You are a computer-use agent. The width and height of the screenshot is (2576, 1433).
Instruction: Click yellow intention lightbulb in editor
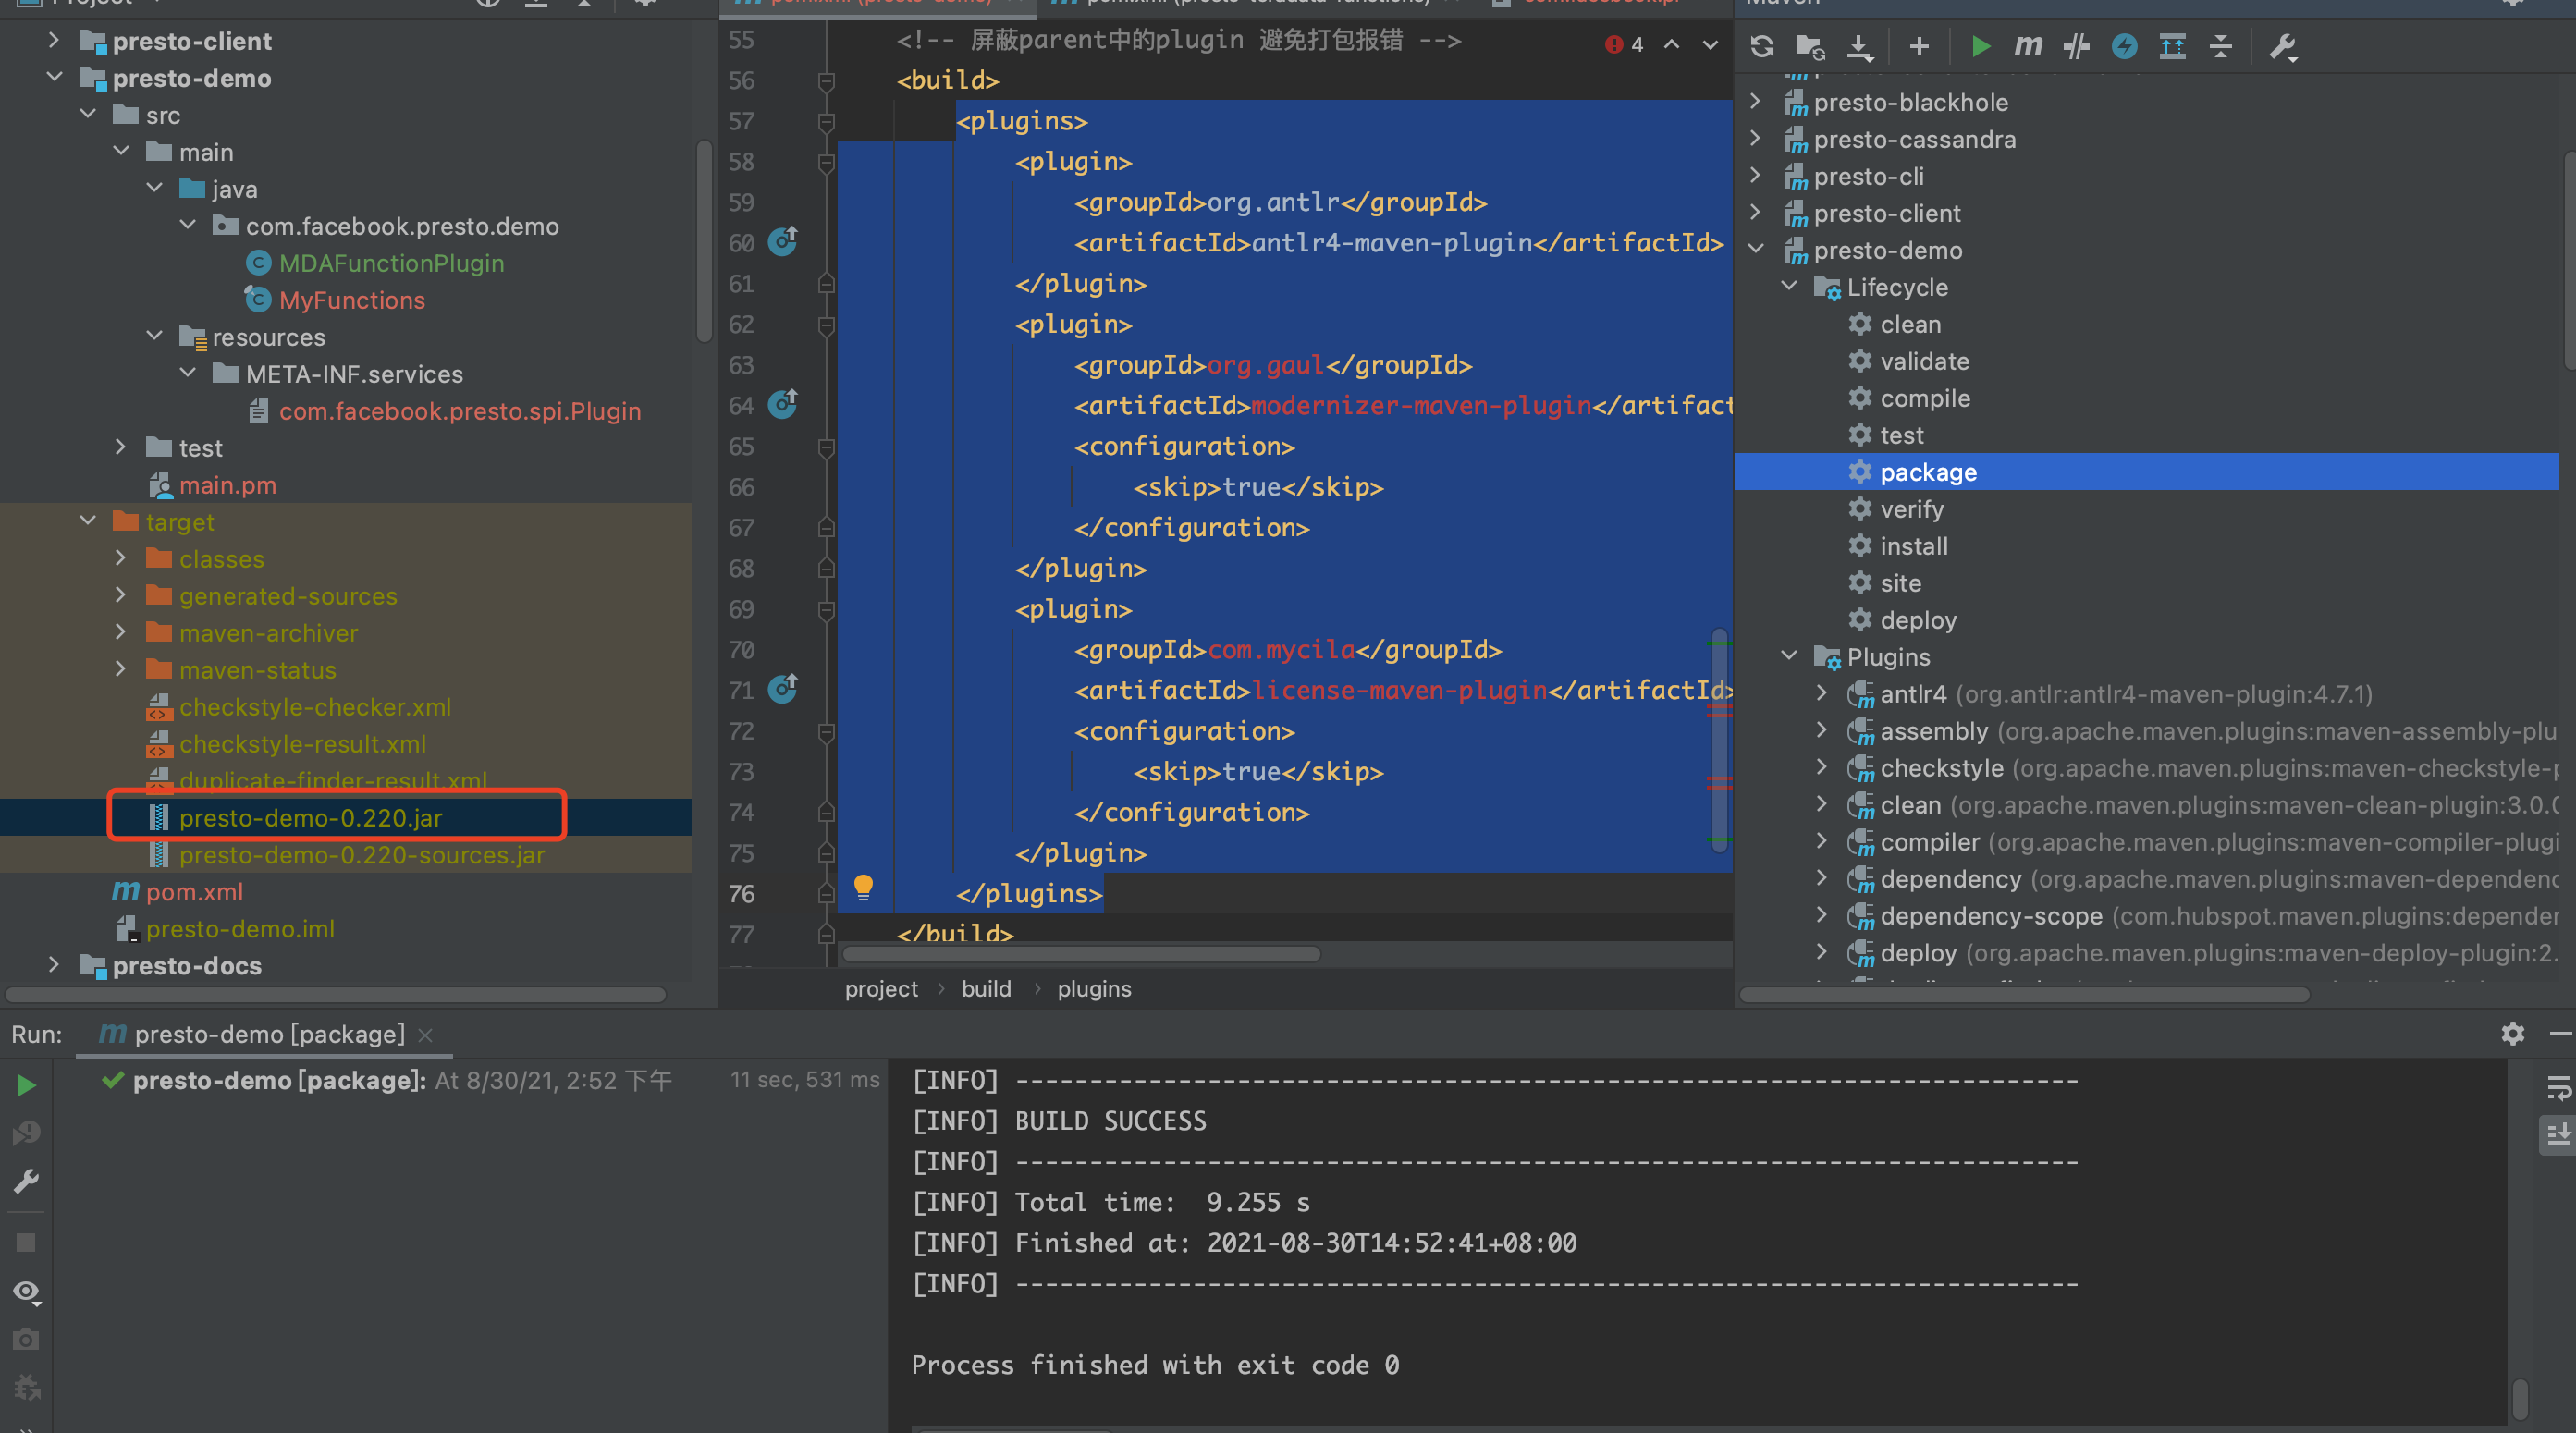(863, 886)
